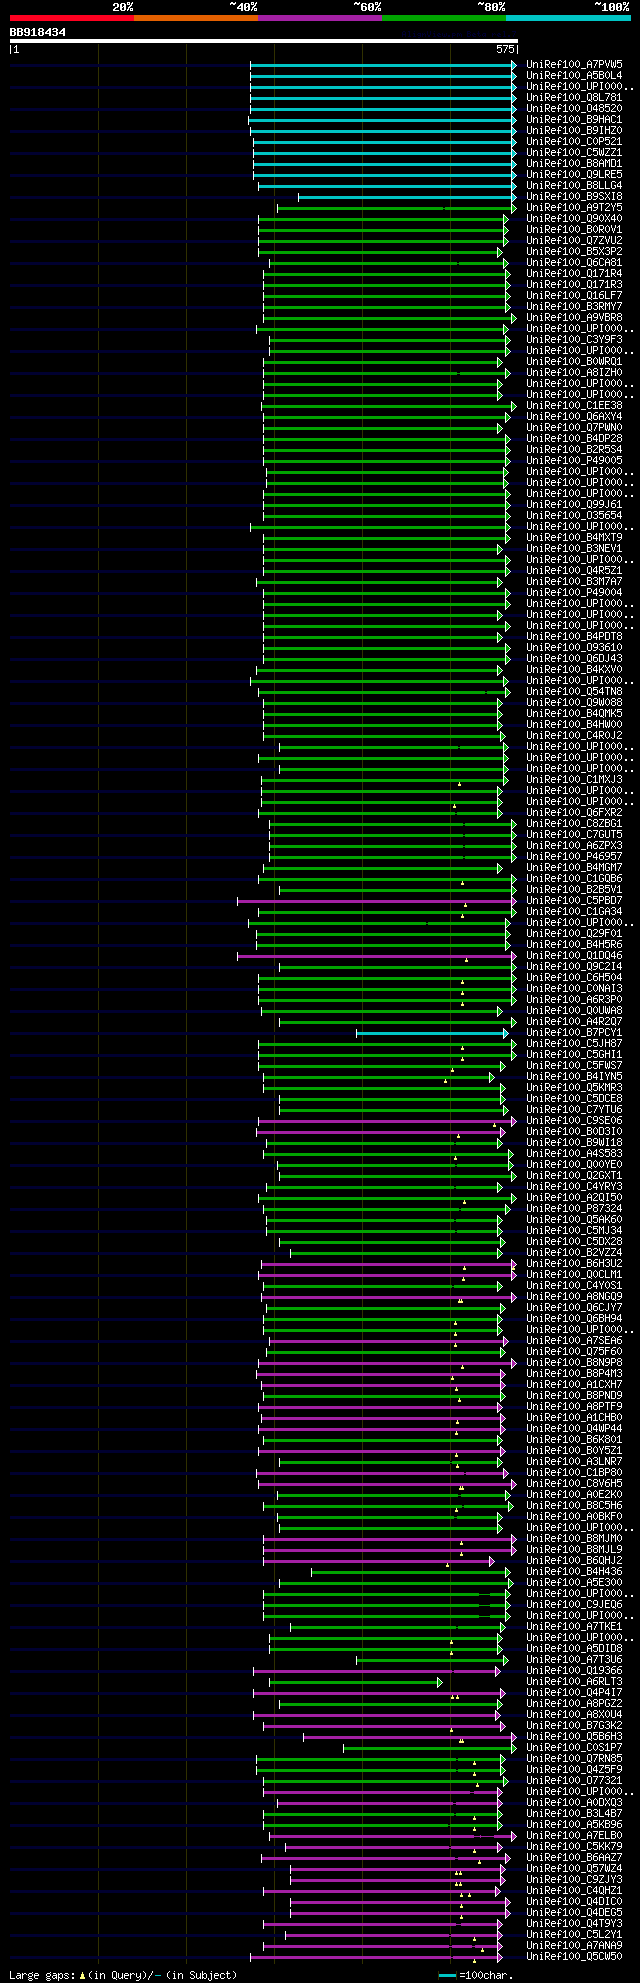
Task: Click label UniRef100_B4MGM7
Action: click(574, 867)
